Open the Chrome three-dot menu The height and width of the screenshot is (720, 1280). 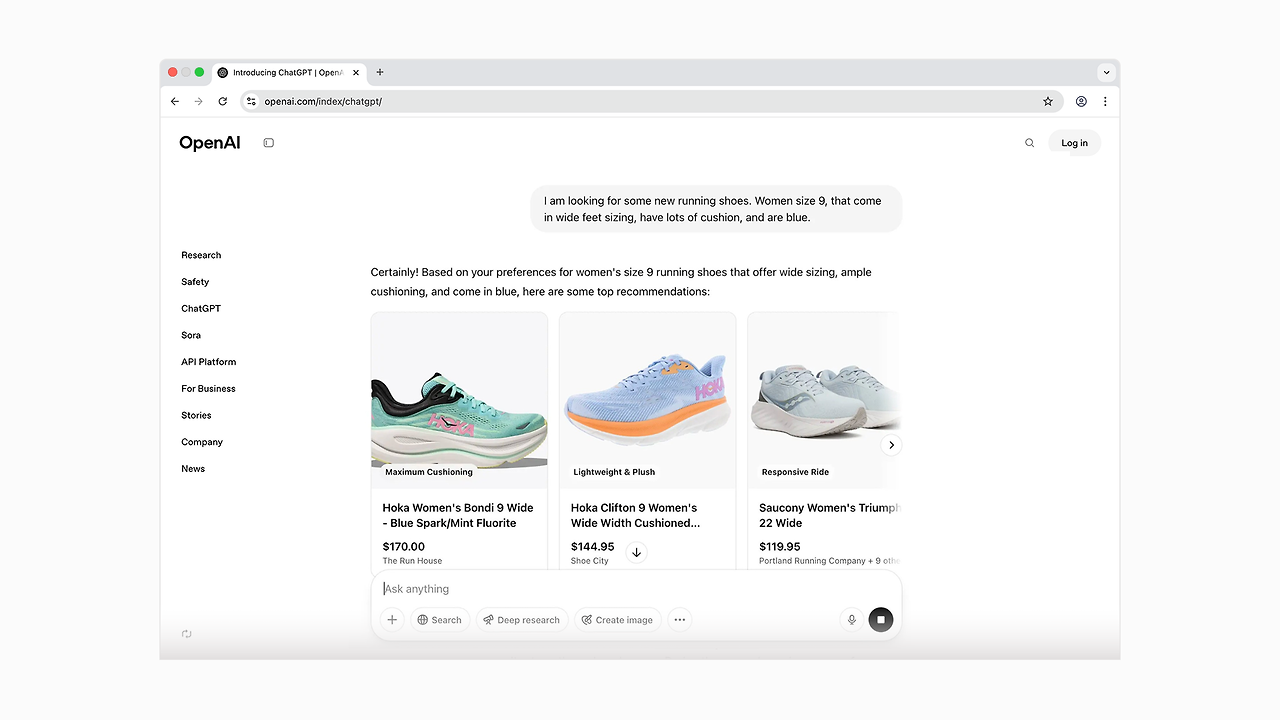tap(1105, 101)
